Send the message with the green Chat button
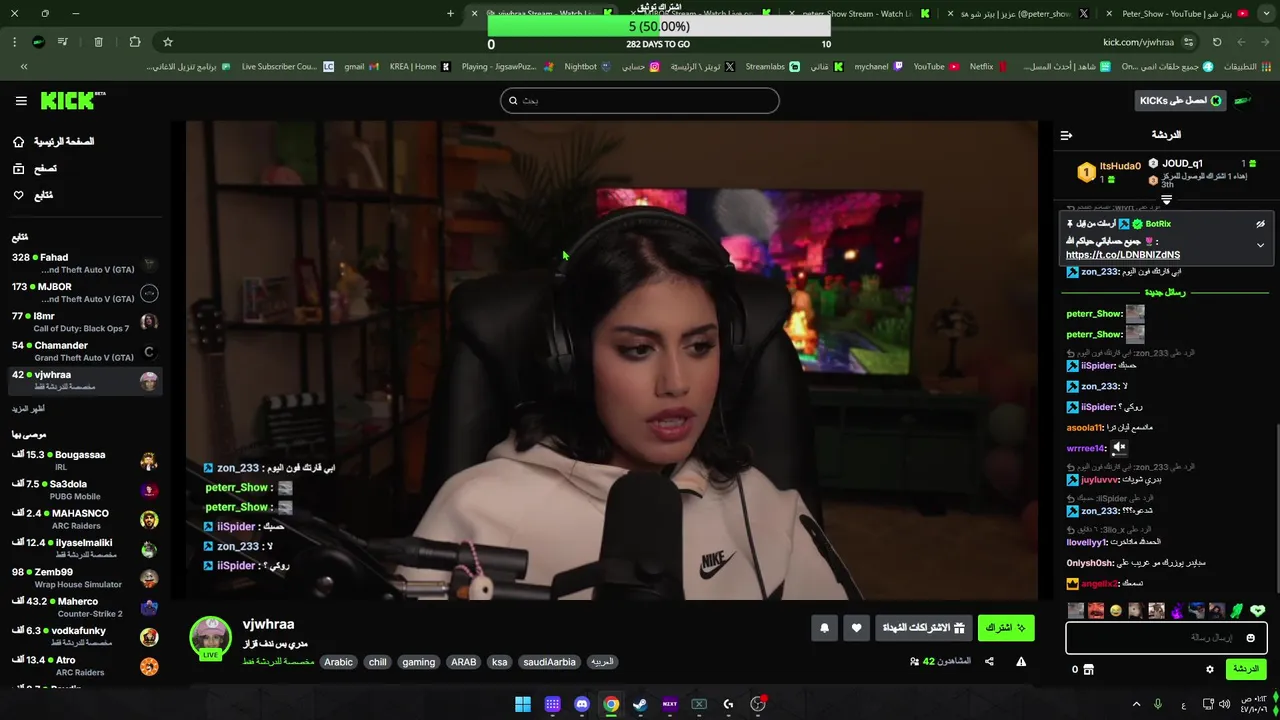This screenshot has width=1280, height=720. pyautogui.click(x=1245, y=669)
